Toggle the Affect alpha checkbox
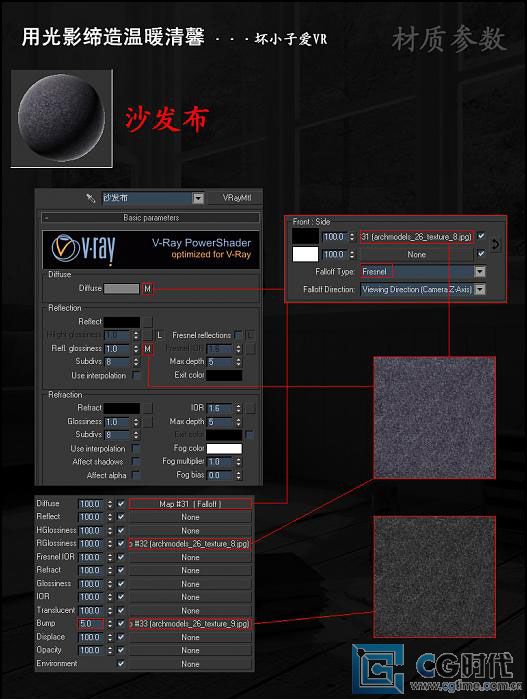 pos(136,475)
